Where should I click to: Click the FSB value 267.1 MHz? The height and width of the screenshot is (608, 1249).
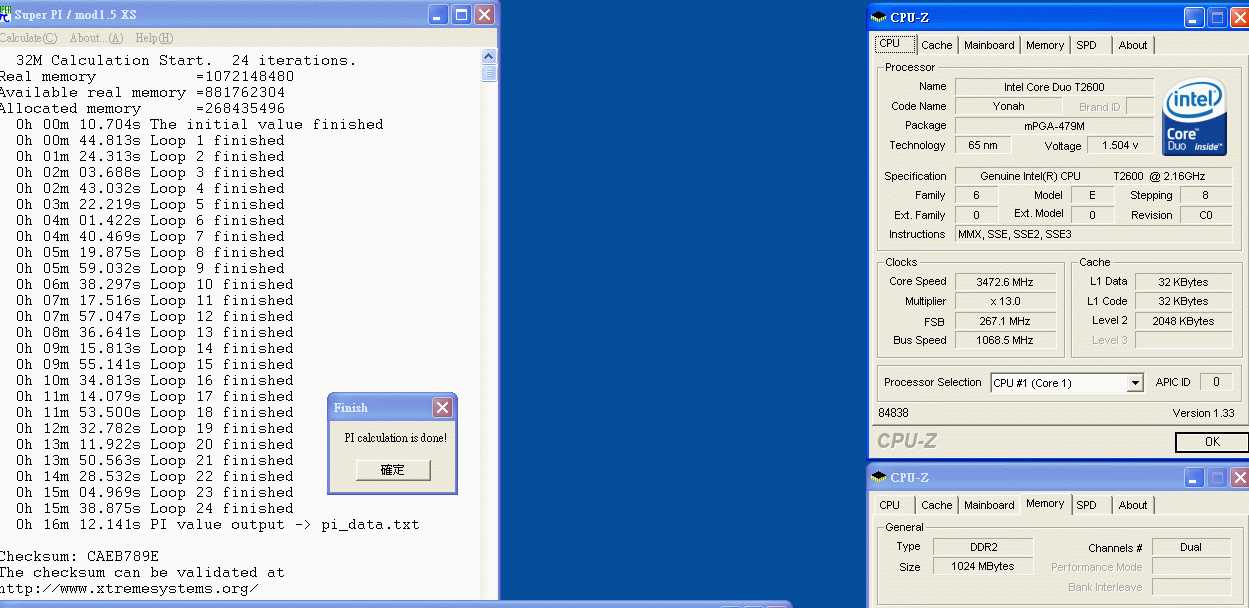point(1006,321)
